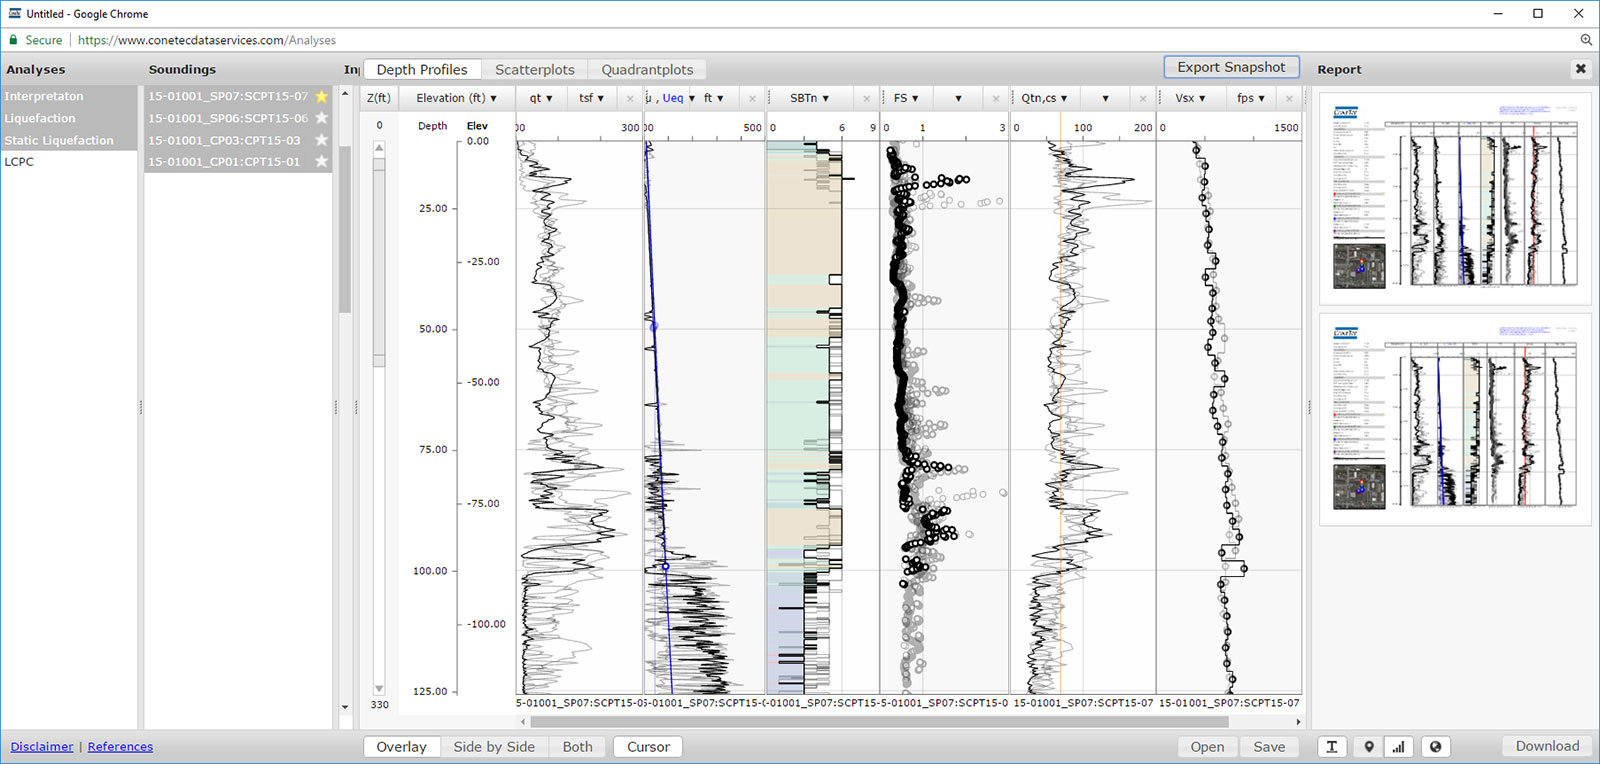The image size is (1600, 764).
Task: Remove the SBTn plot column
Action: tap(866, 98)
